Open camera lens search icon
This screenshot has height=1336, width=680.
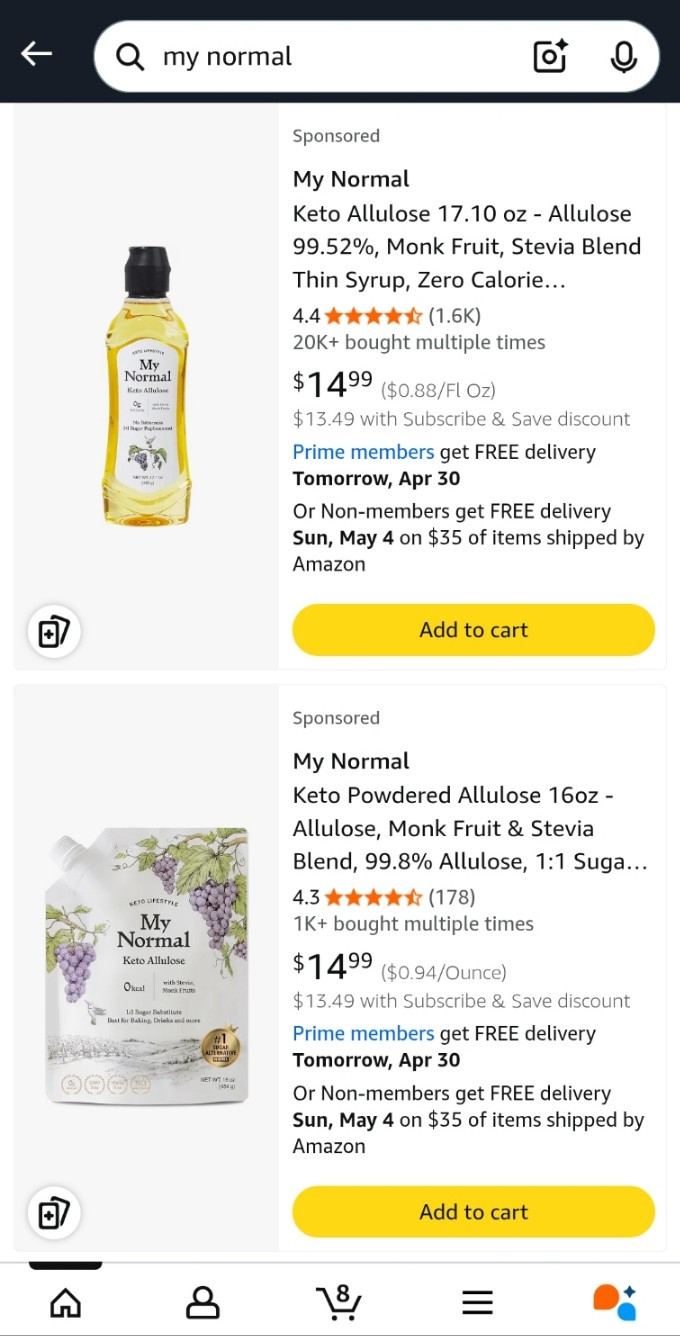(x=550, y=57)
